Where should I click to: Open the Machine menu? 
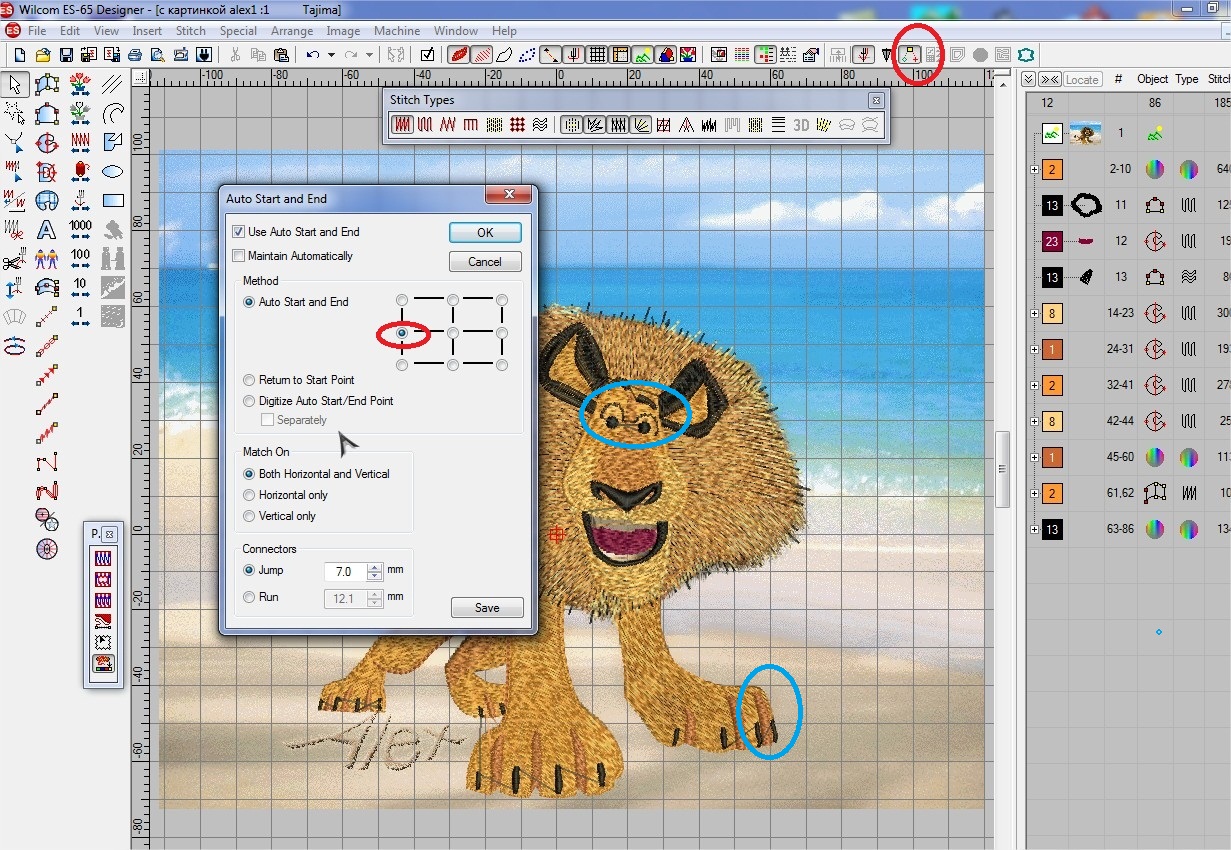397,31
